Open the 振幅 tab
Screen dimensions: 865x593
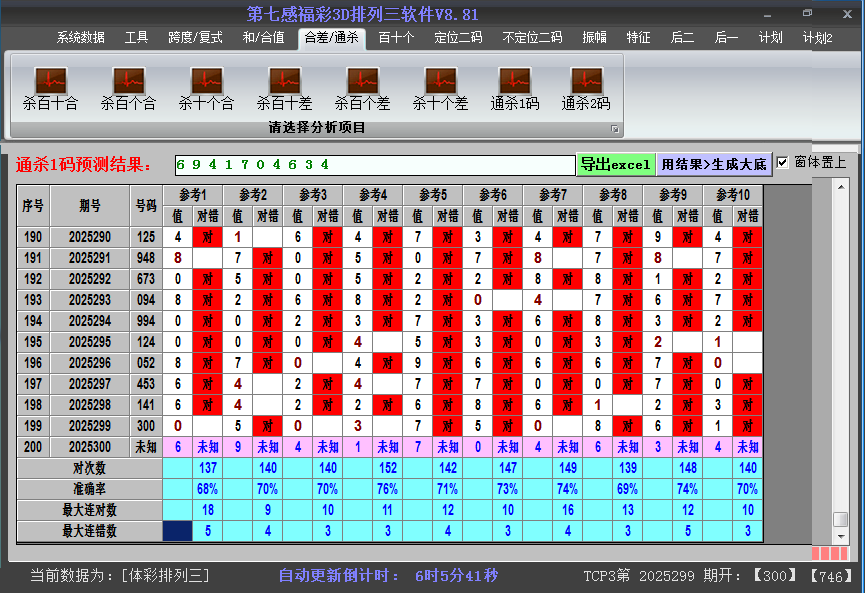pyautogui.click(x=595, y=38)
